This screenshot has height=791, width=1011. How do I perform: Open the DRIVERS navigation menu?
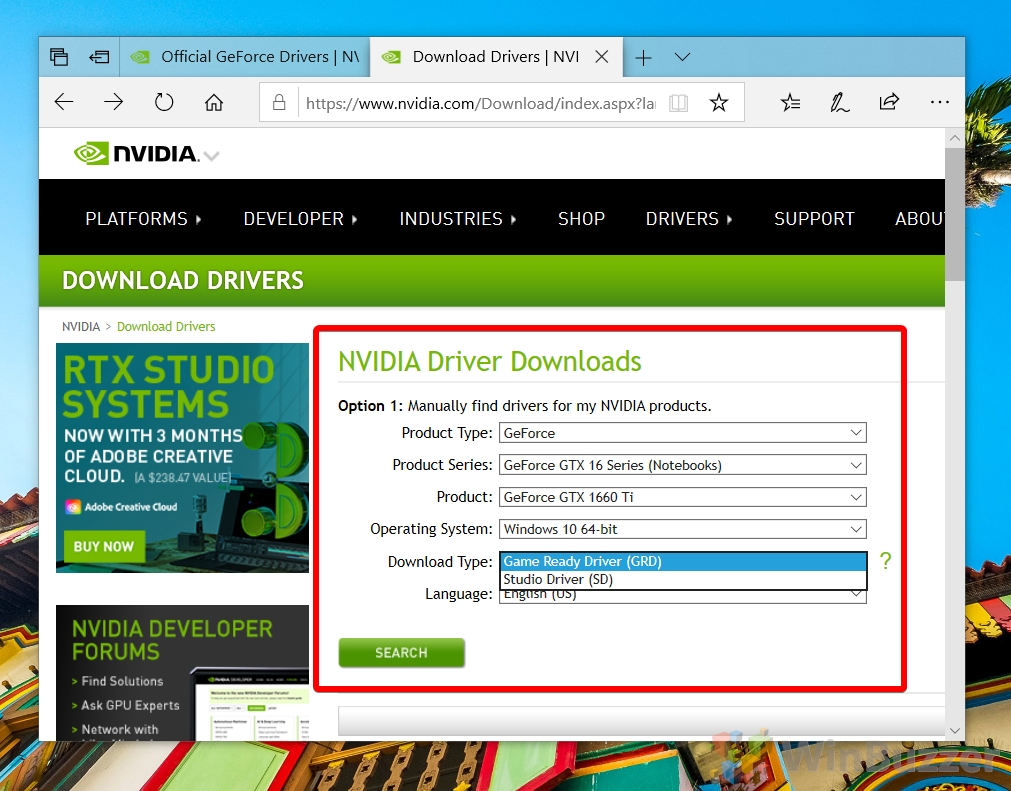coord(689,219)
